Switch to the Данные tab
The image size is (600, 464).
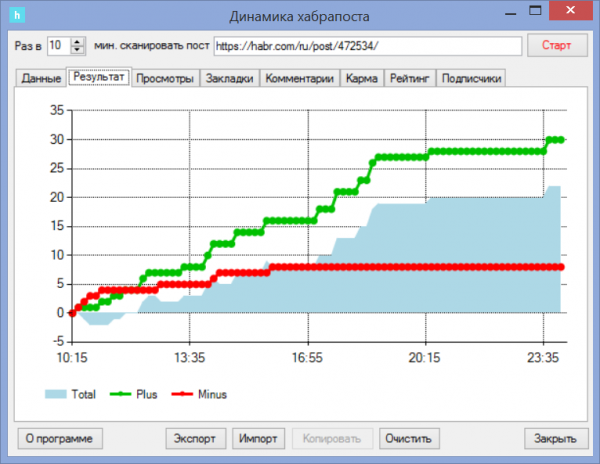tap(41, 78)
